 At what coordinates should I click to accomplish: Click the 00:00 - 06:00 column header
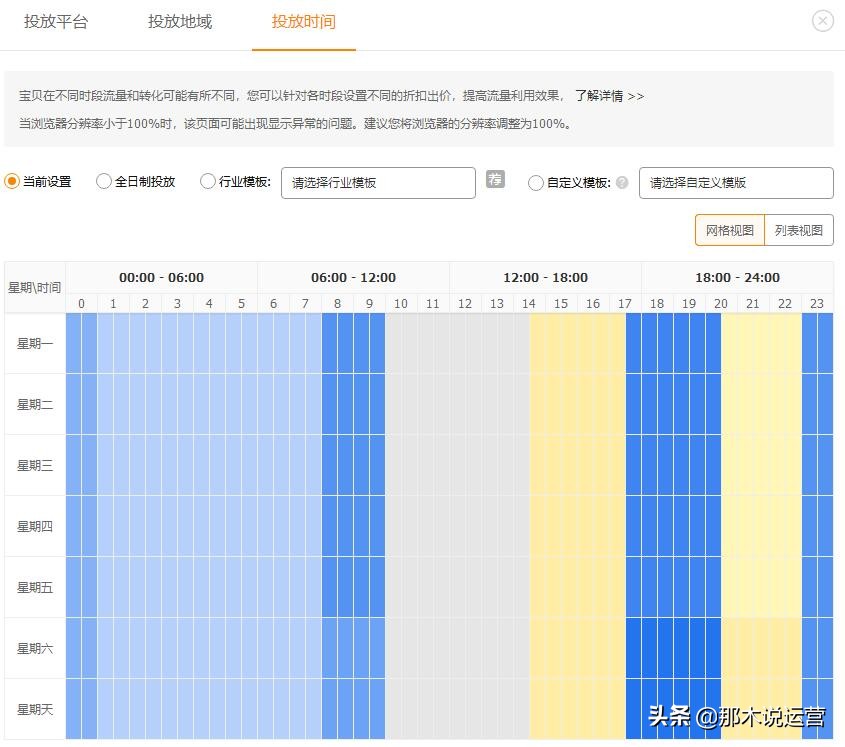160,277
